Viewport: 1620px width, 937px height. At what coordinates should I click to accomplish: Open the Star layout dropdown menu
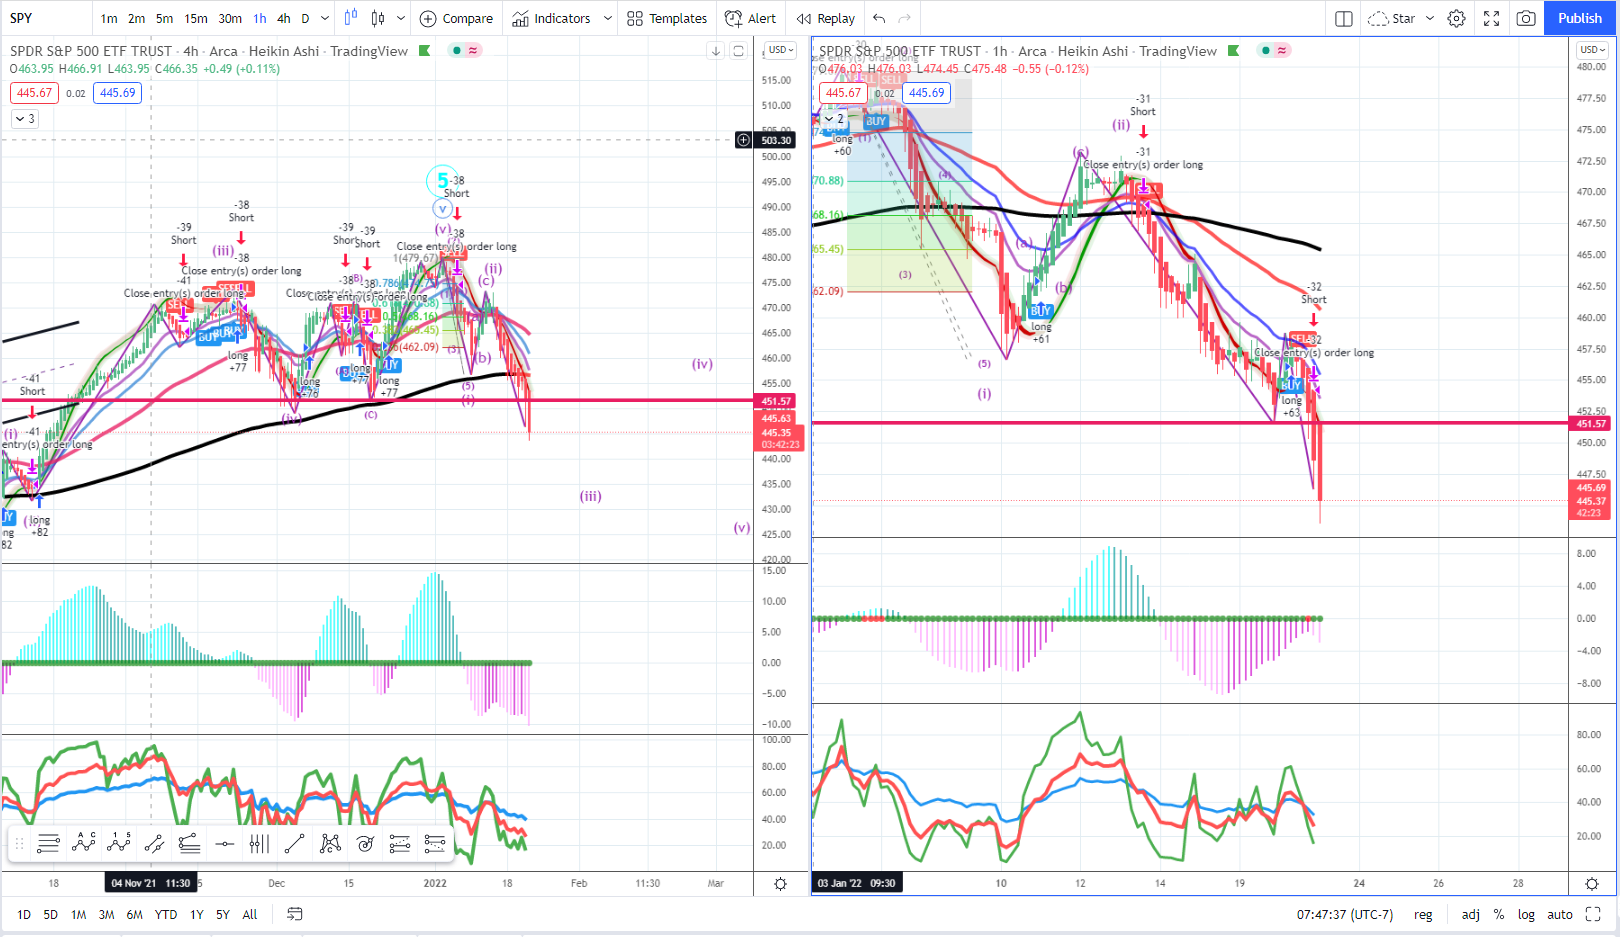[x=1430, y=18]
